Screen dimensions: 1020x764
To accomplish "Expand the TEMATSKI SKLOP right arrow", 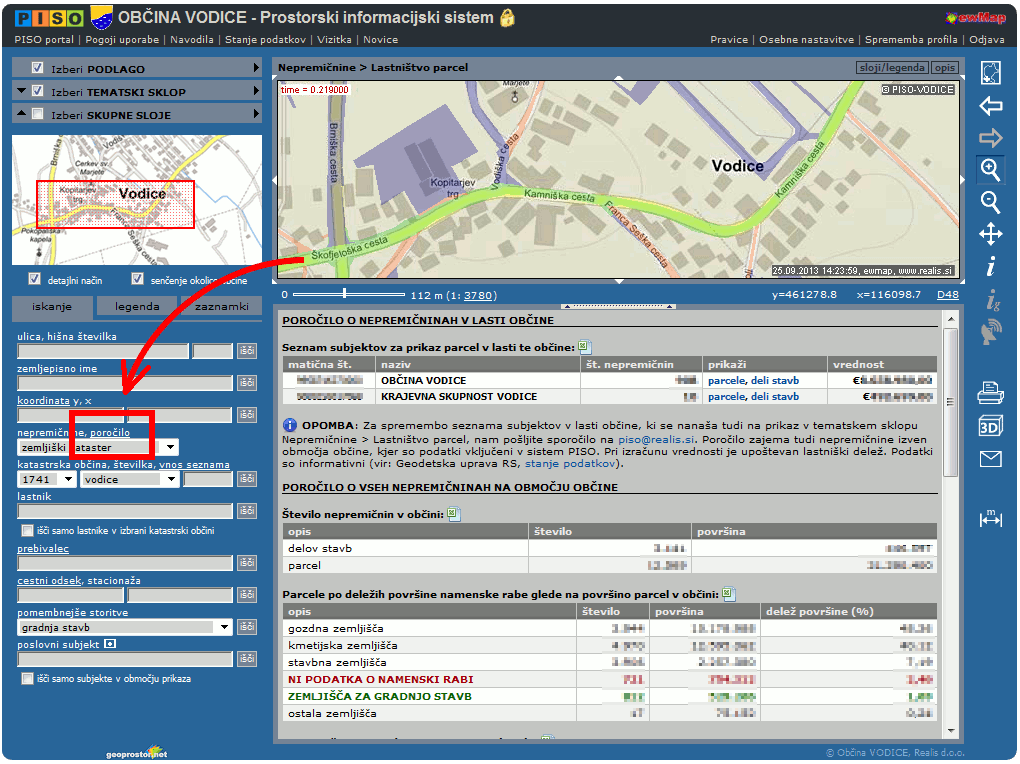I will tap(257, 91).
